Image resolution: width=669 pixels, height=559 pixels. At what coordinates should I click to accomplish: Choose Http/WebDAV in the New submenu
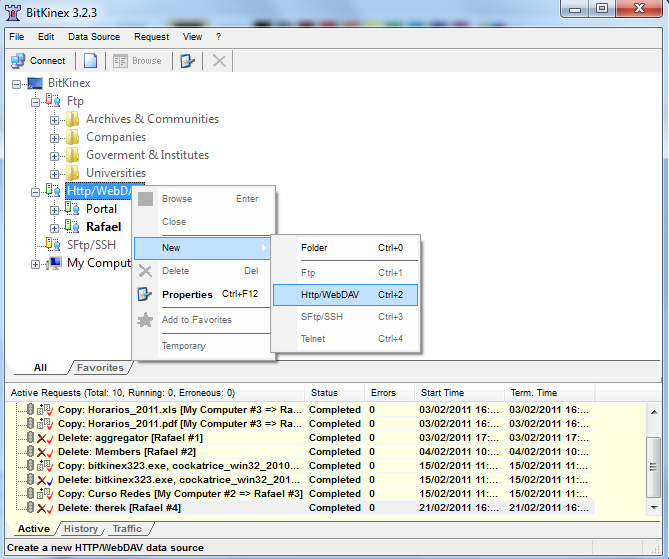345,295
